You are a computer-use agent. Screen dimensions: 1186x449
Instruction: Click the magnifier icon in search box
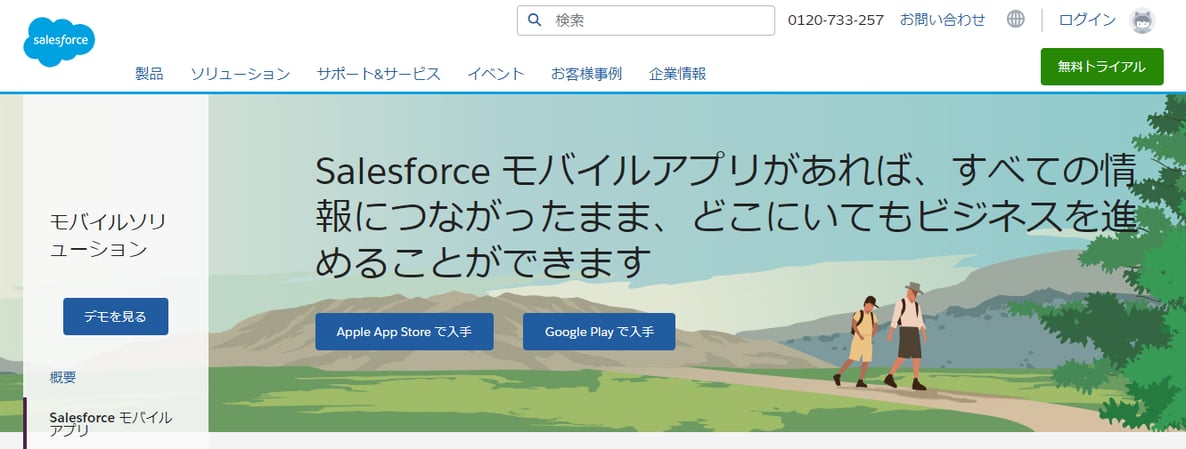pyautogui.click(x=535, y=20)
